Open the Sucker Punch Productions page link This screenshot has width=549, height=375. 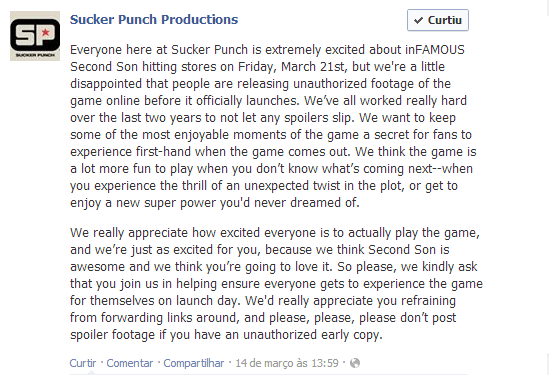click(x=154, y=19)
